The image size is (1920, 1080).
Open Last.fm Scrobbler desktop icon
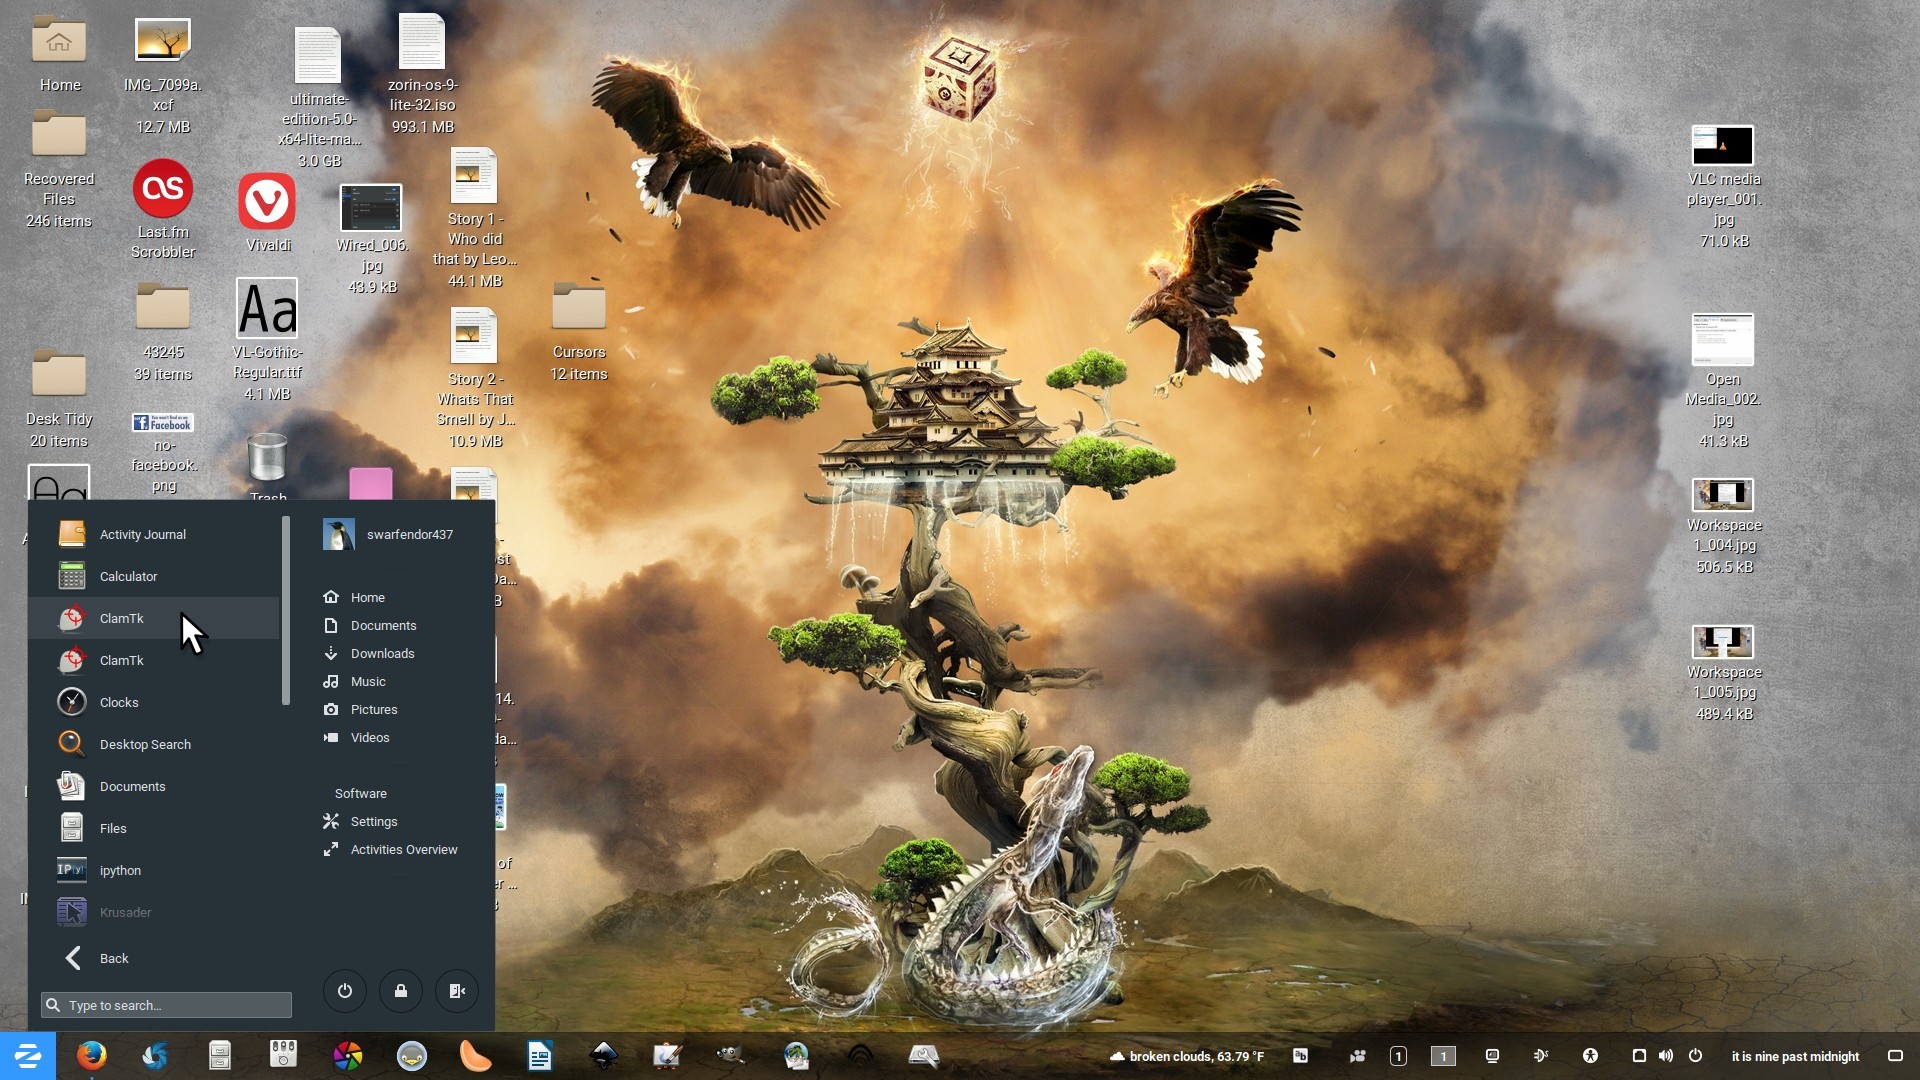coord(162,188)
